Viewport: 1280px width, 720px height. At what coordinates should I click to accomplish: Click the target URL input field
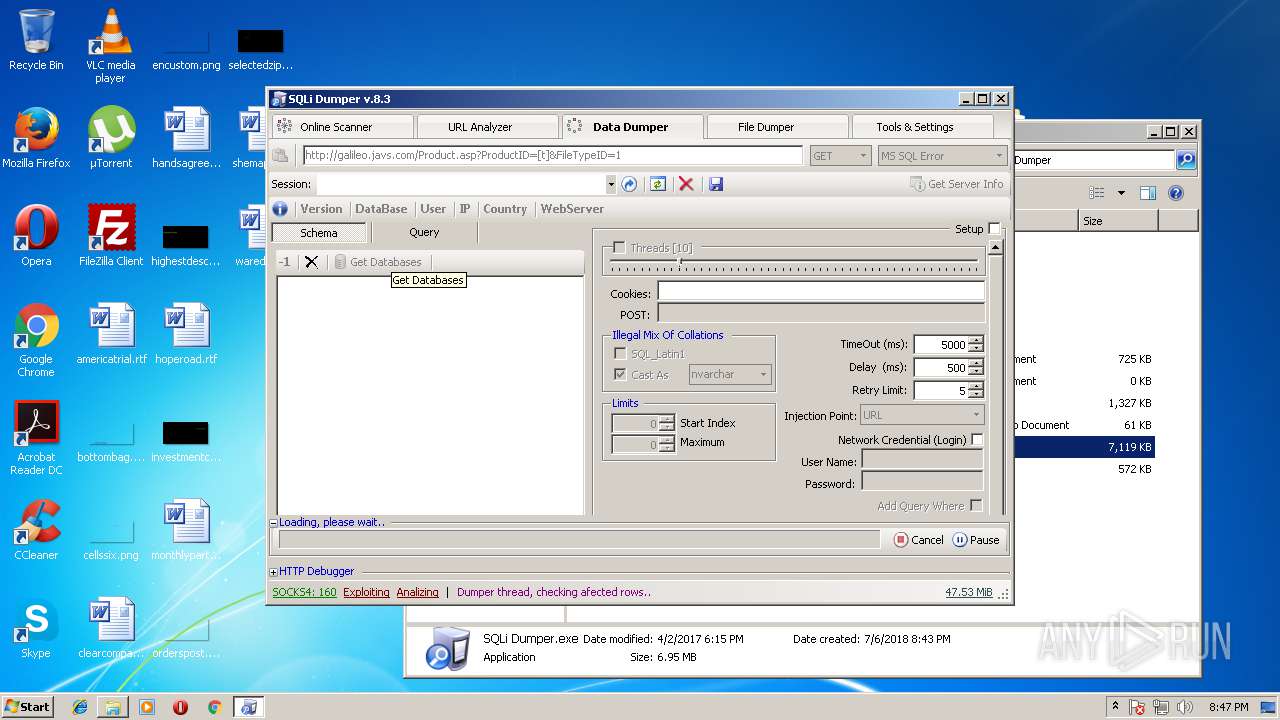(552, 155)
